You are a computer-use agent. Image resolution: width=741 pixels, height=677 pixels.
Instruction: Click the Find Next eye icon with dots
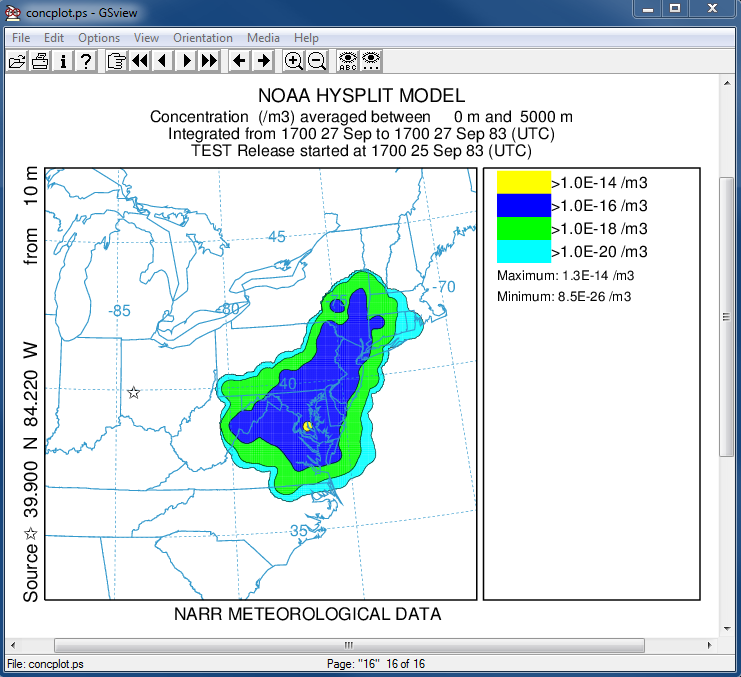coord(371,61)
